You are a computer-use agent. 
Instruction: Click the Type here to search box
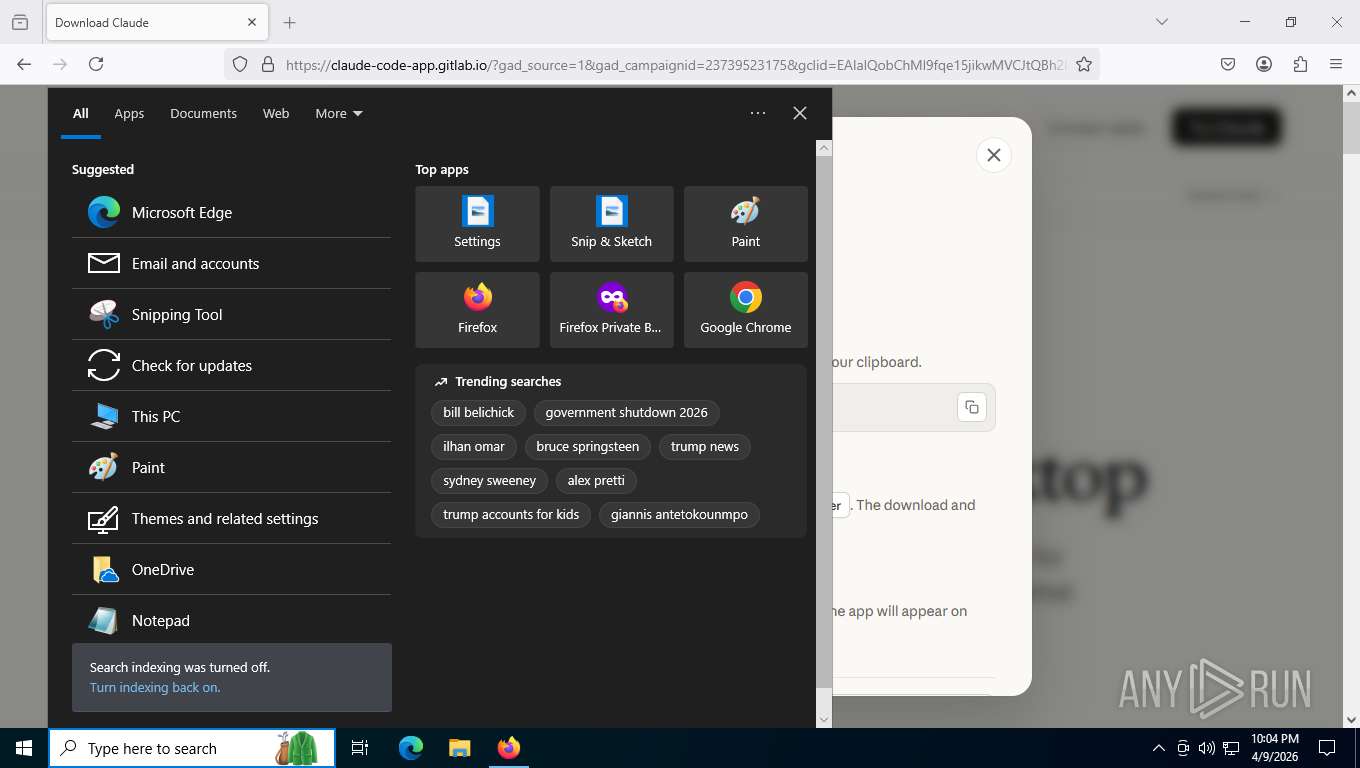click(192, 748)
